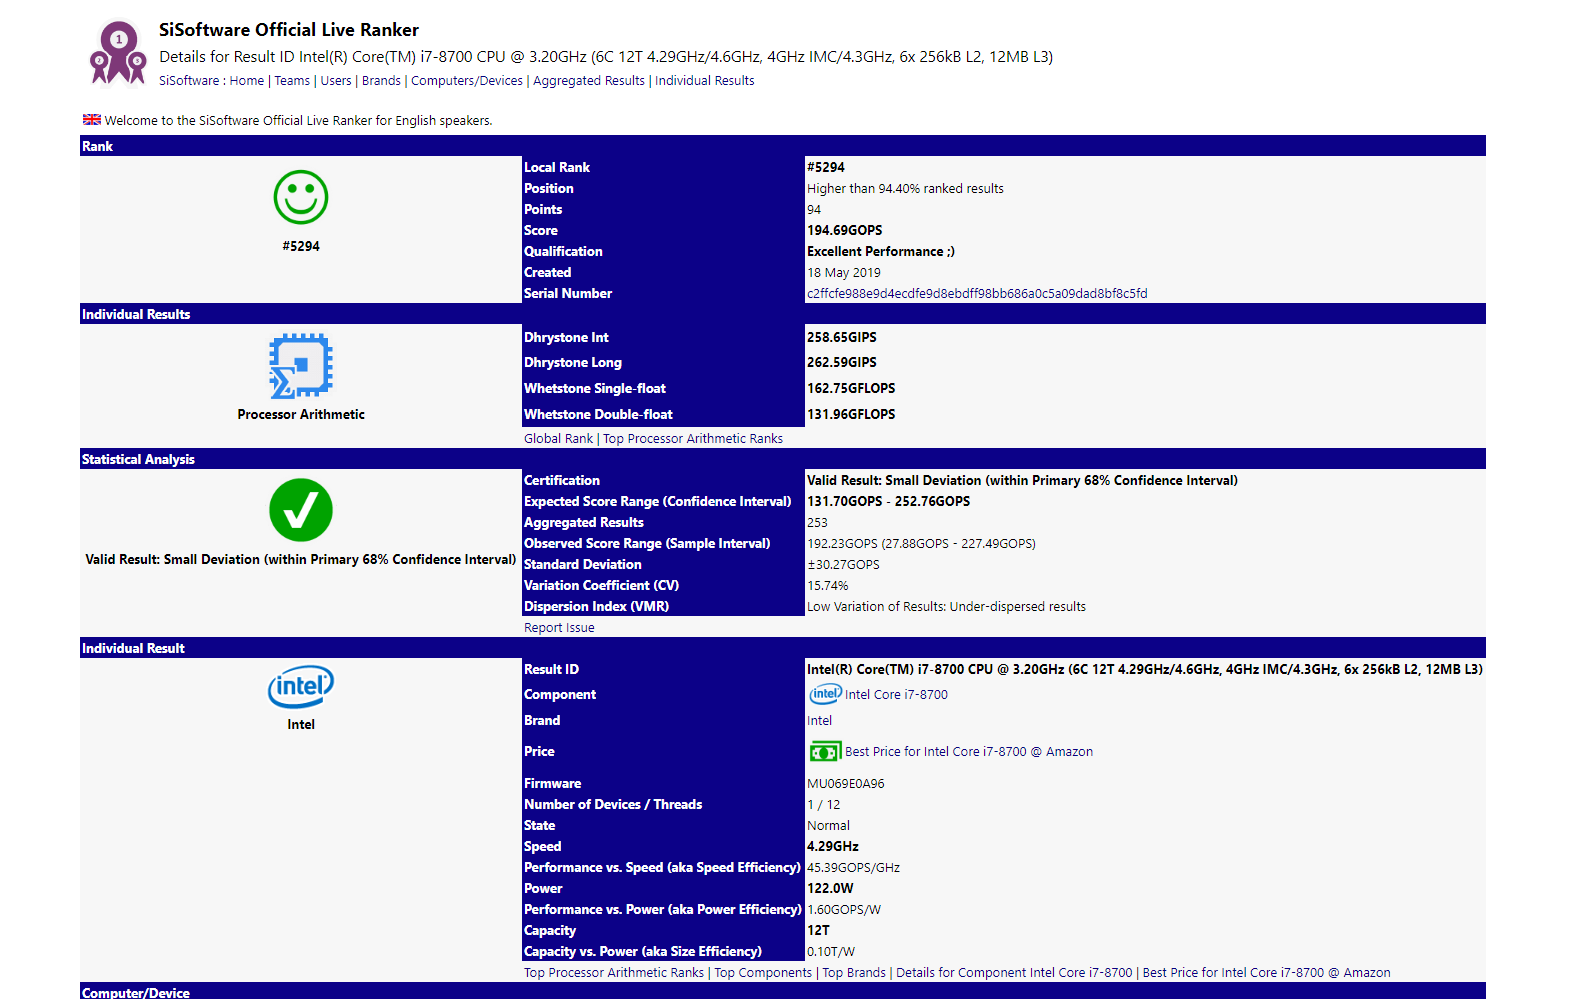Viewport: 1585px width, 999px height.
Task: Click the firmware value MU069E0A96
Action: click(846, 784)
